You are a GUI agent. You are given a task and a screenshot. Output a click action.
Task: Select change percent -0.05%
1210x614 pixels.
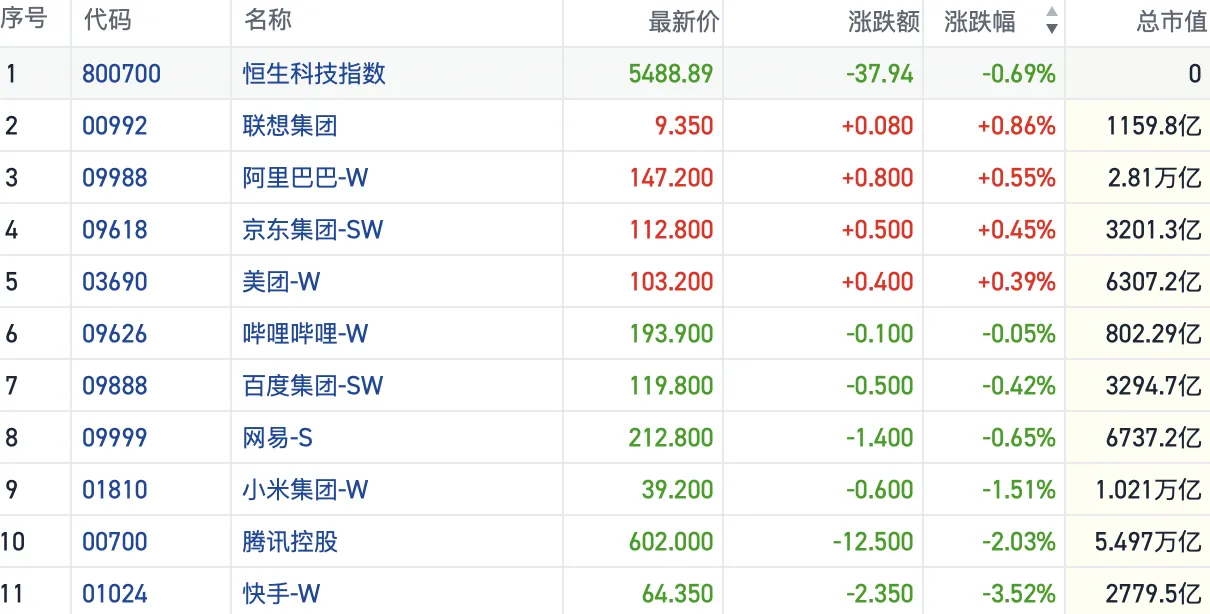point(1017,334)
